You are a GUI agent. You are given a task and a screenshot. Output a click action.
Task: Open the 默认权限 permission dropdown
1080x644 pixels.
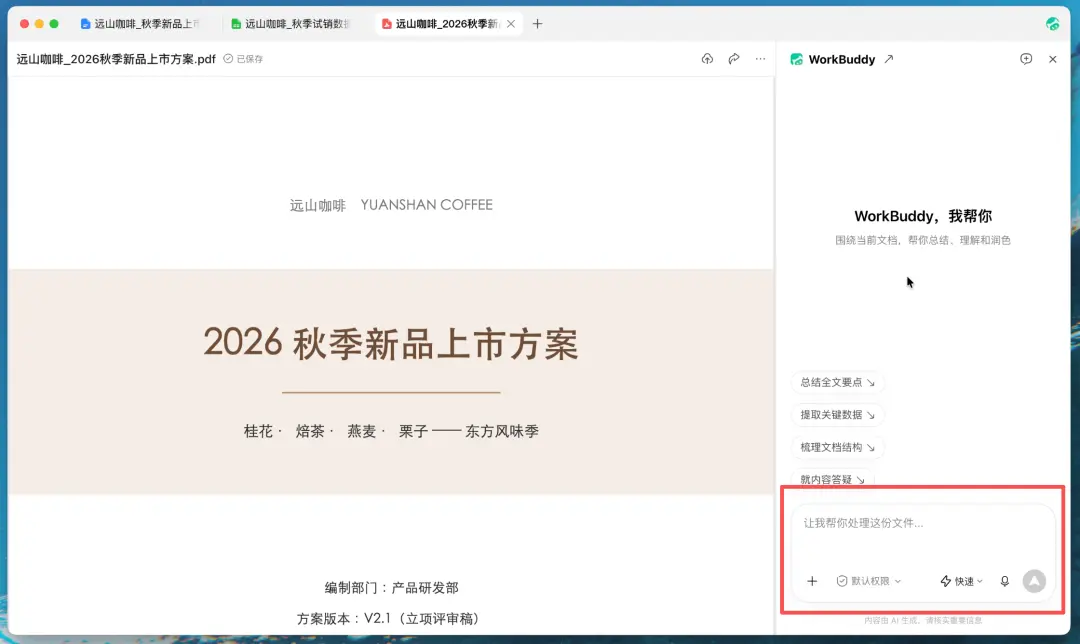pos(869,581)
